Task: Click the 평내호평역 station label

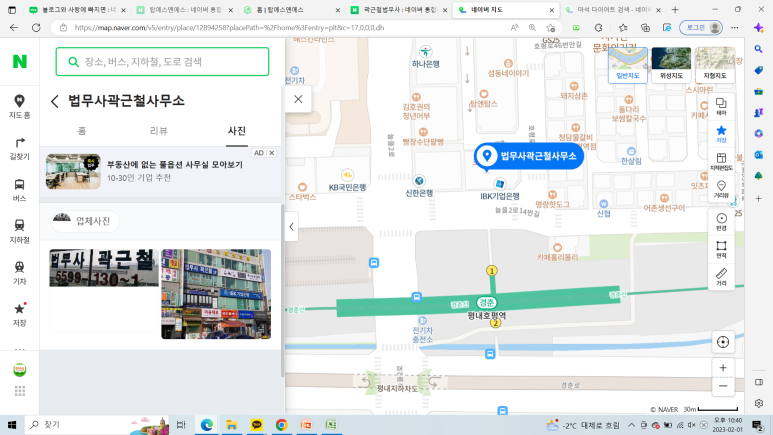Action: click(x=487, y=315)
